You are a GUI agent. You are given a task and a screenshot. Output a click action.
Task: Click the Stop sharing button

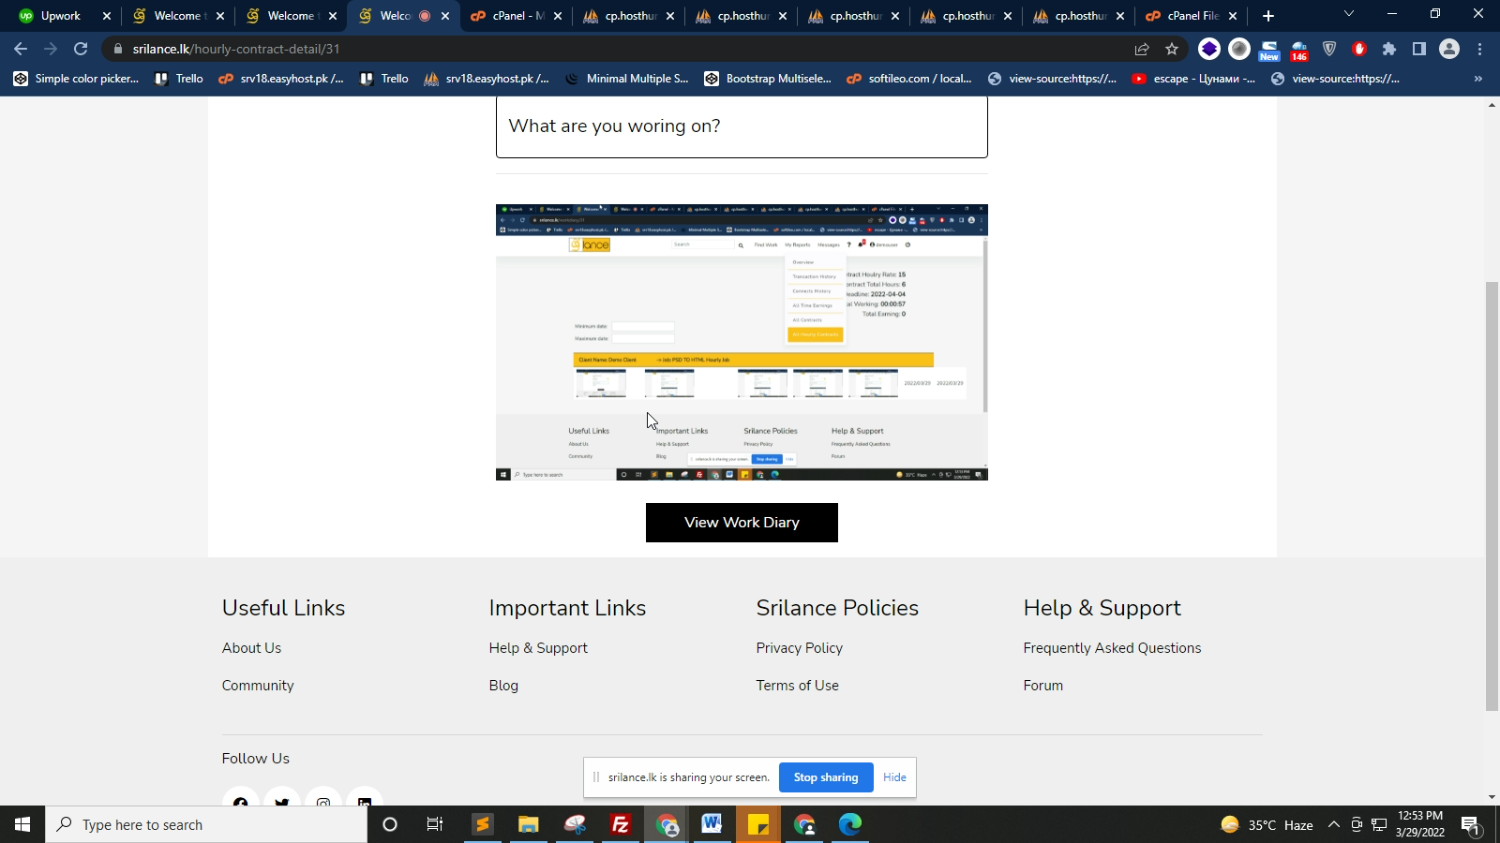(825, 777)
